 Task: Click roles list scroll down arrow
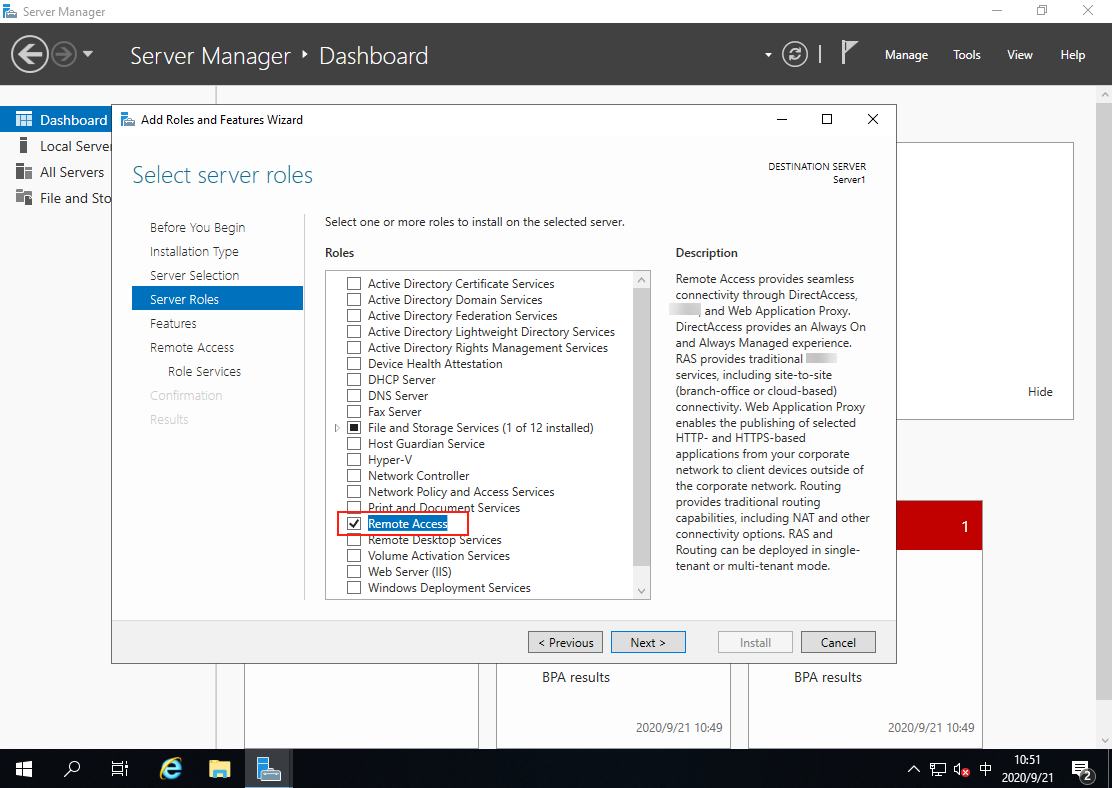point(641,590)
